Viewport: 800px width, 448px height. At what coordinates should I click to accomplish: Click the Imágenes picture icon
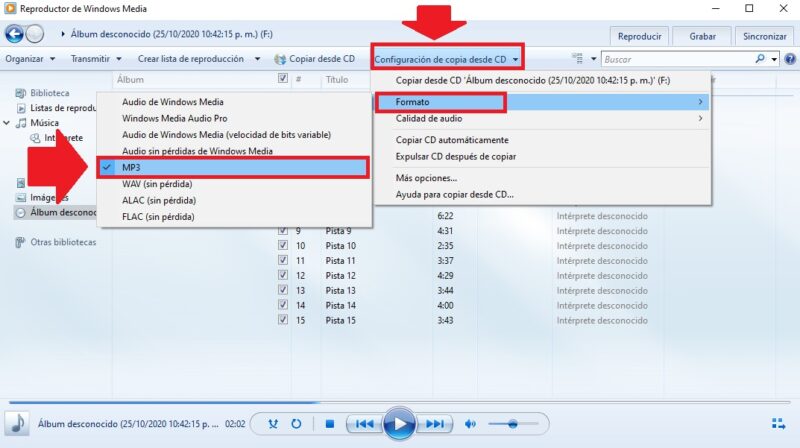(x=20, y=197)
